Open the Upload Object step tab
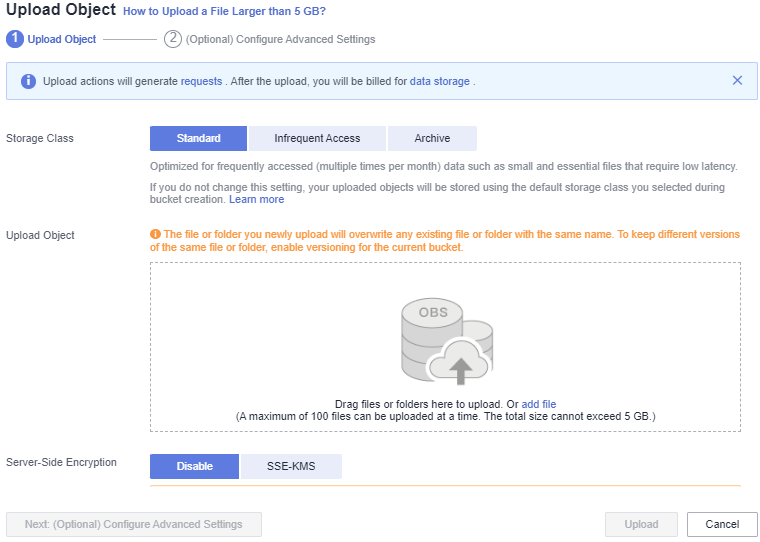The height and width of the screenshot is (542, 760). click(x=62, y=40)
